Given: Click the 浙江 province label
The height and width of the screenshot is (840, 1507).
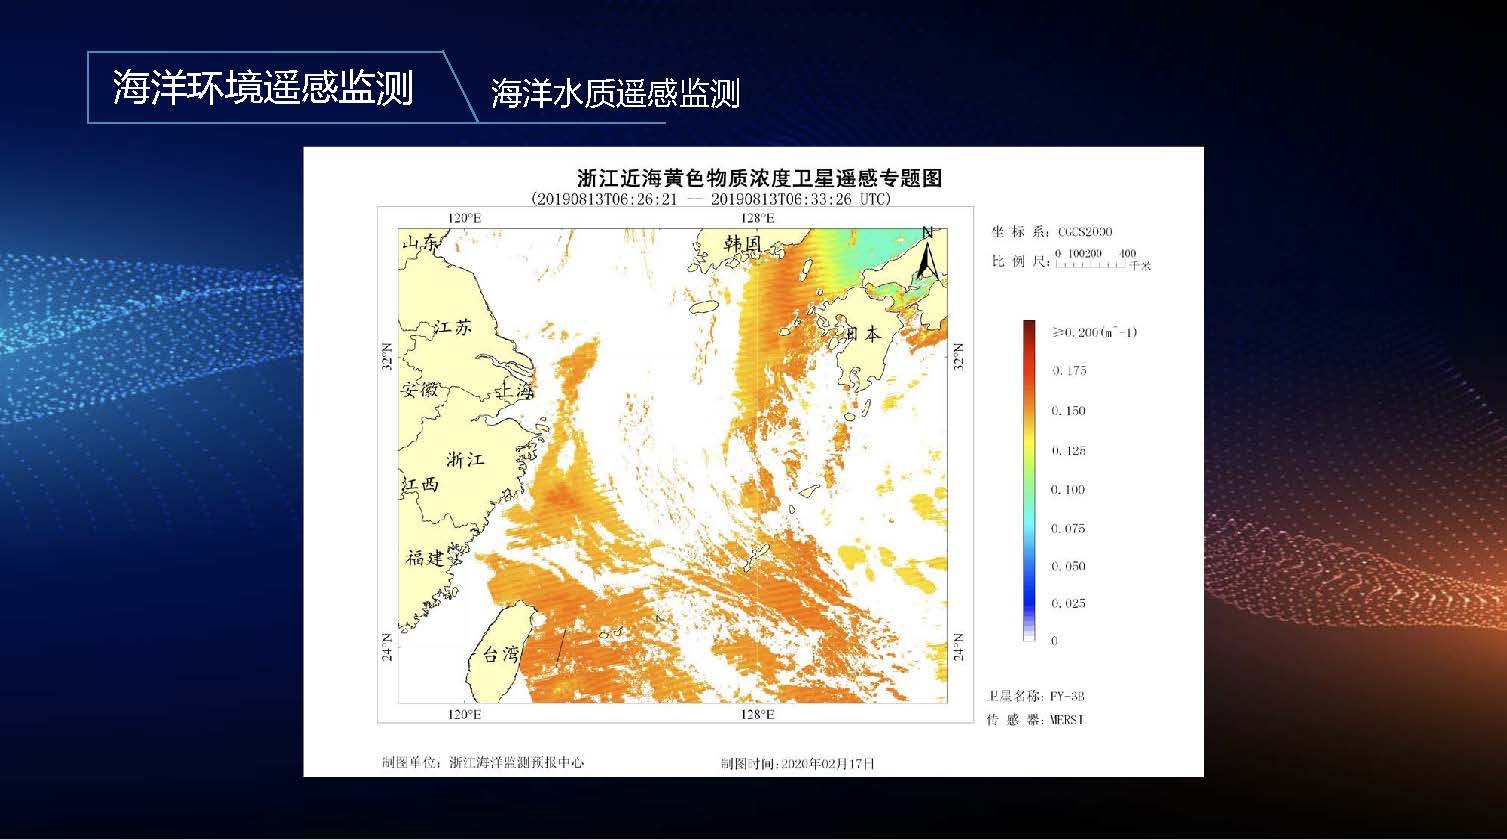Looking at the screenshot, I should pyautogui.click(x=465, y=460).
